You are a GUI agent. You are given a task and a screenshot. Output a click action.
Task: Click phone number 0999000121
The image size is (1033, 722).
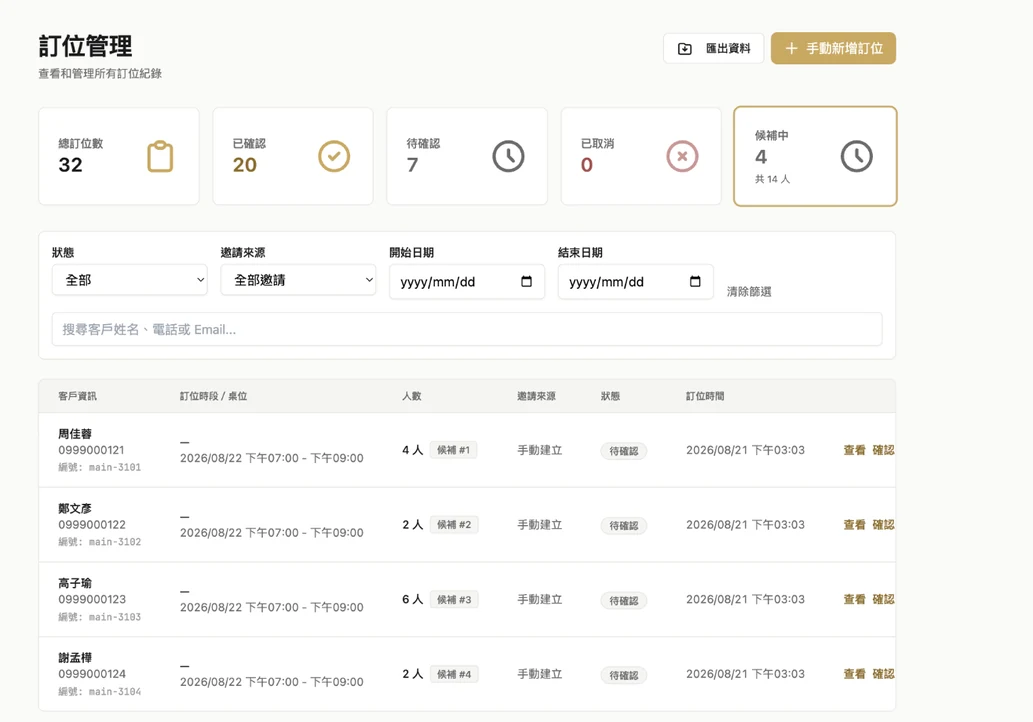(92, 450)
